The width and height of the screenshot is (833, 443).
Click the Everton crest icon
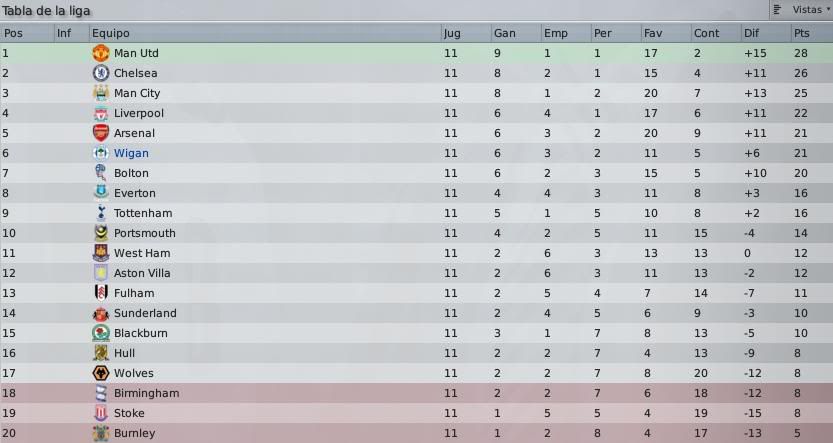click(x=101, y=193)
